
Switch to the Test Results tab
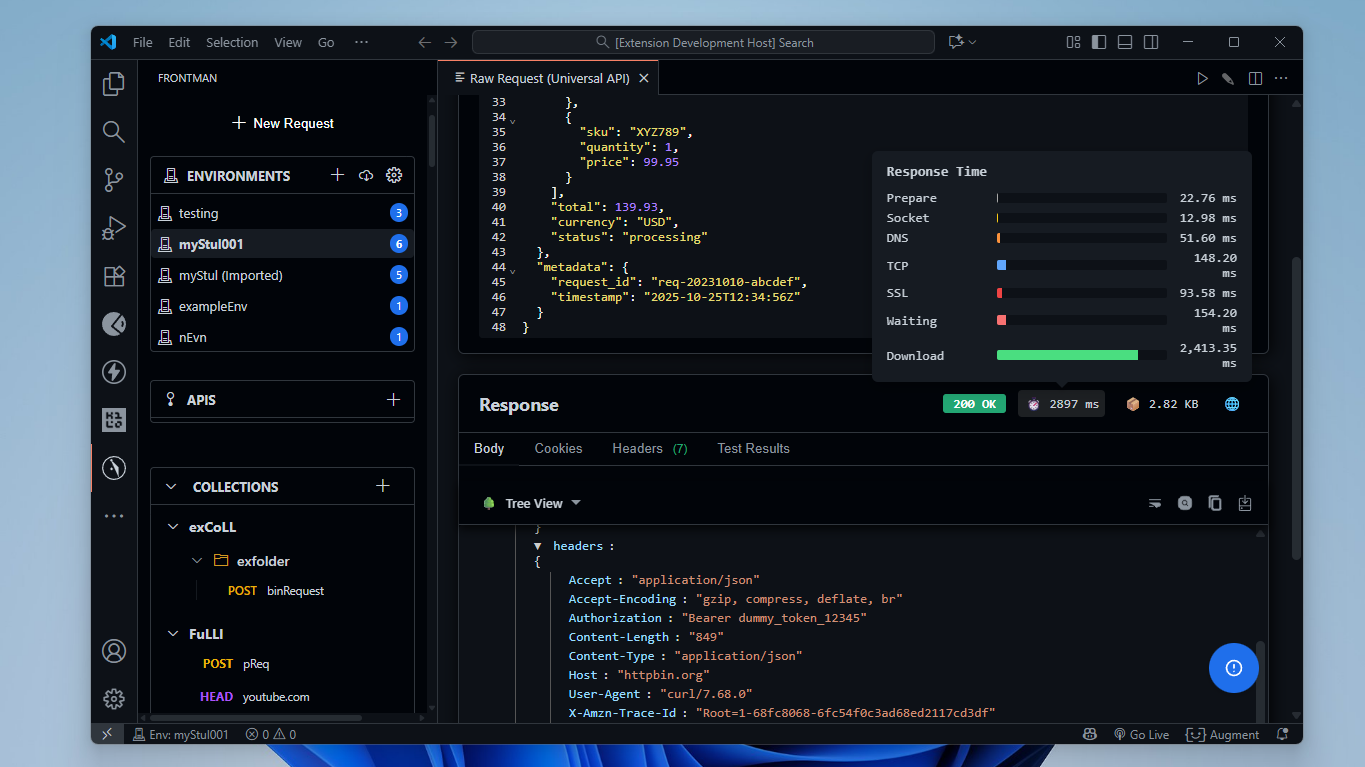753,448
